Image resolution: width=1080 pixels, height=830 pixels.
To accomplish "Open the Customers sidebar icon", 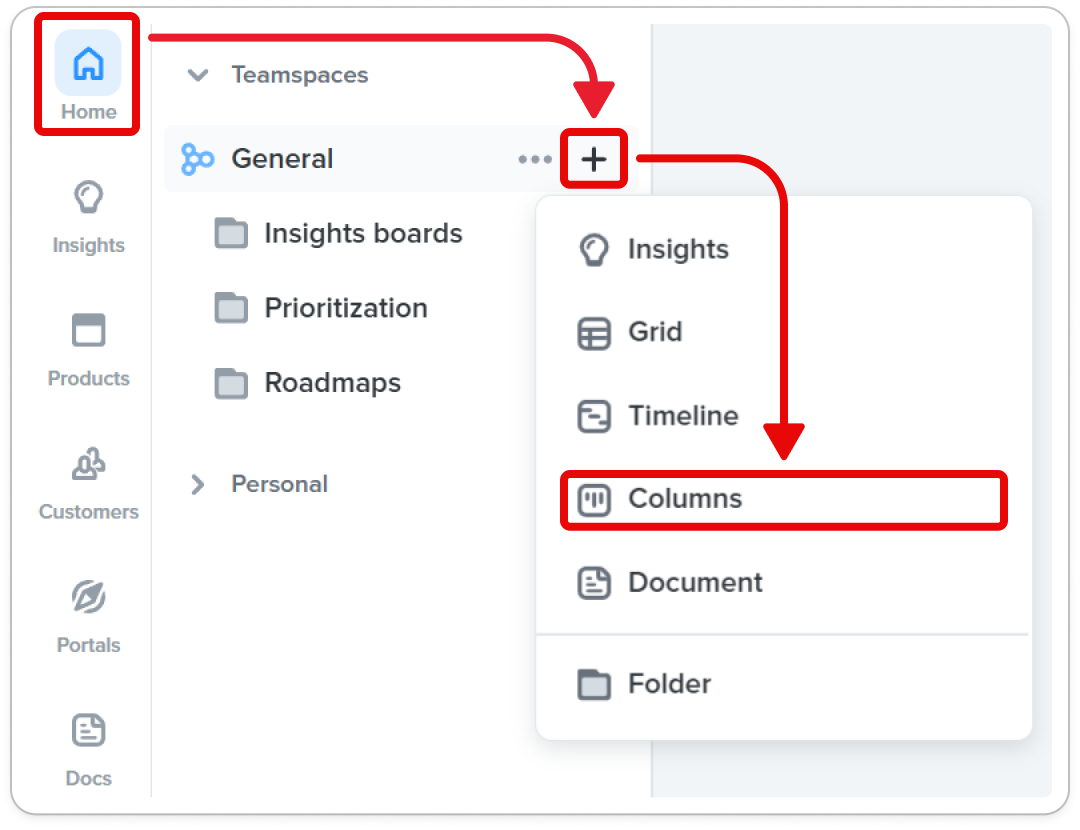I will (88, 483).
